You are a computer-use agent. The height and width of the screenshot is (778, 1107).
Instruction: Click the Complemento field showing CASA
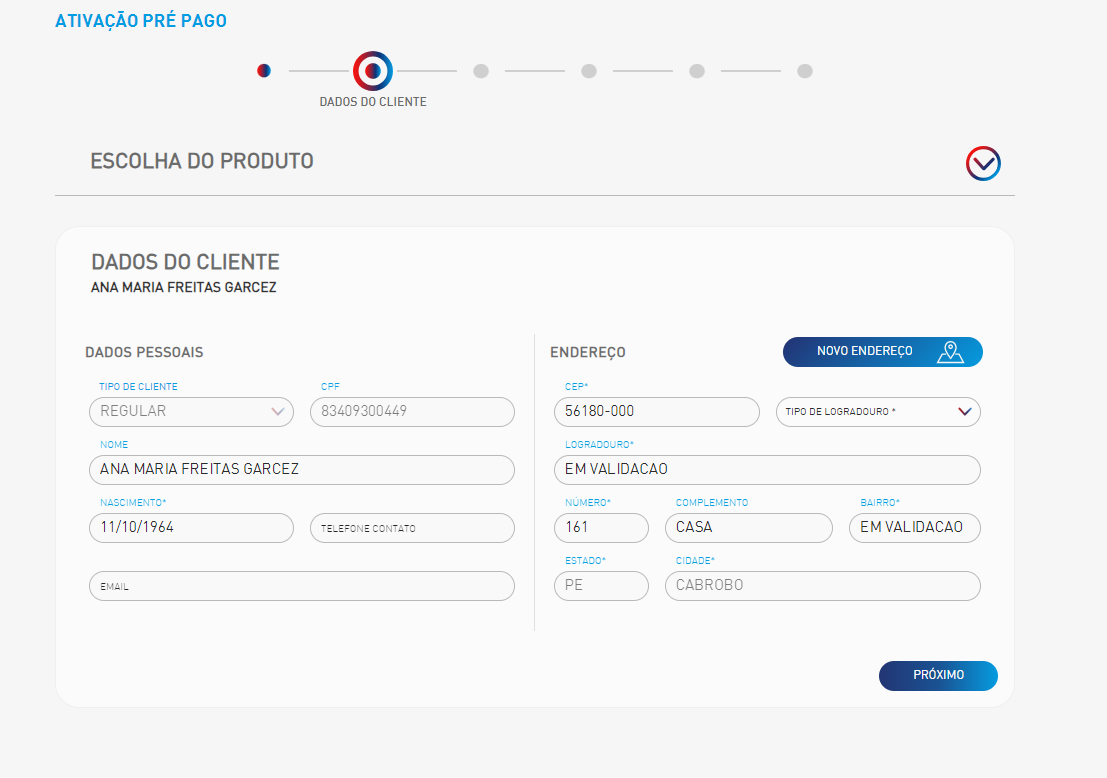(x=748, y=527)
